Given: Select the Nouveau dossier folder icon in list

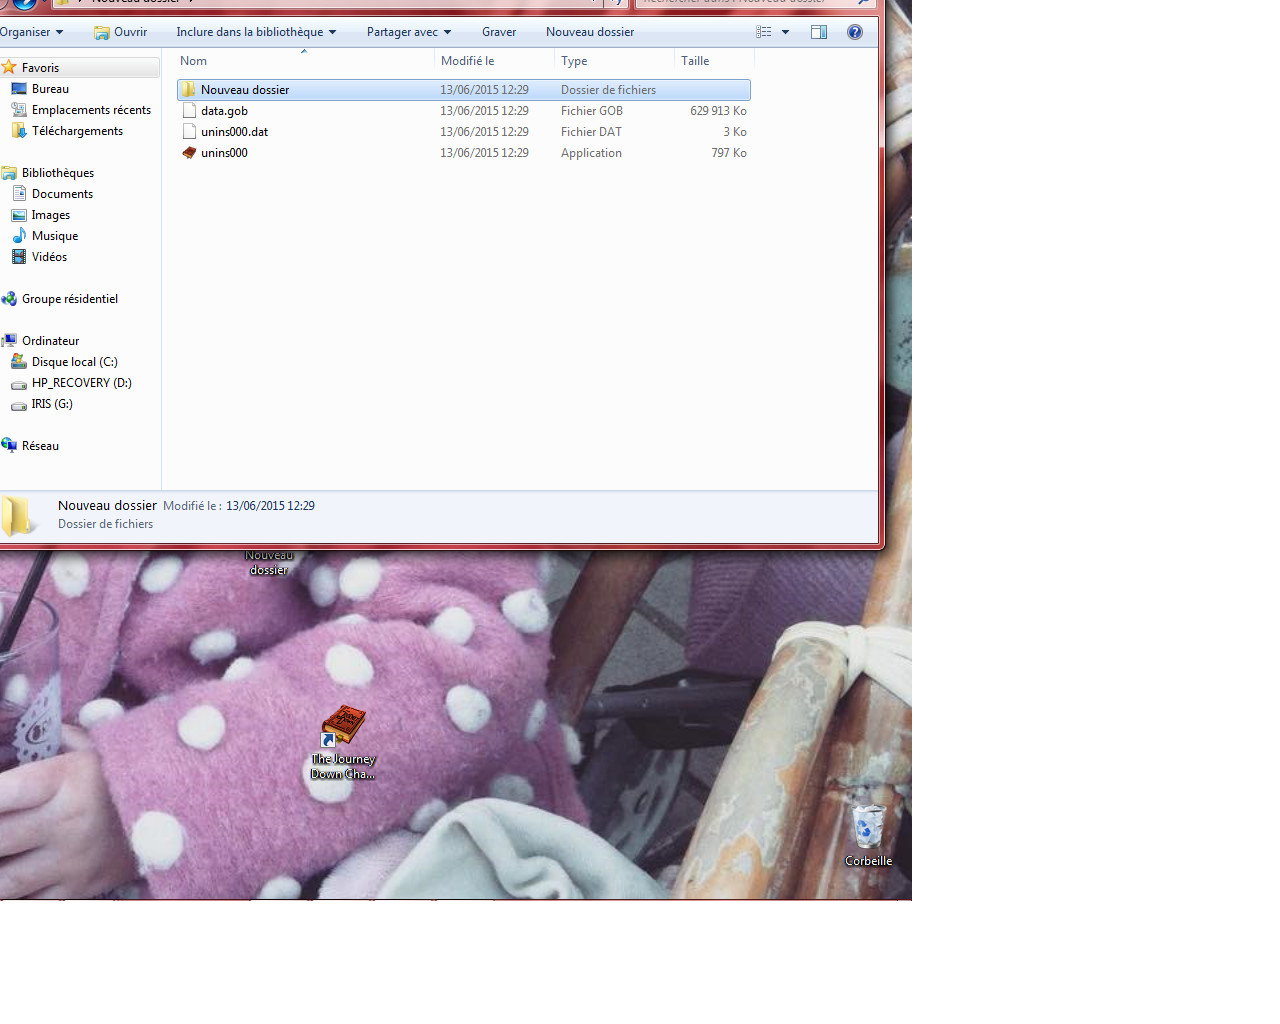Looking at the screenshot, I should 189,90.
